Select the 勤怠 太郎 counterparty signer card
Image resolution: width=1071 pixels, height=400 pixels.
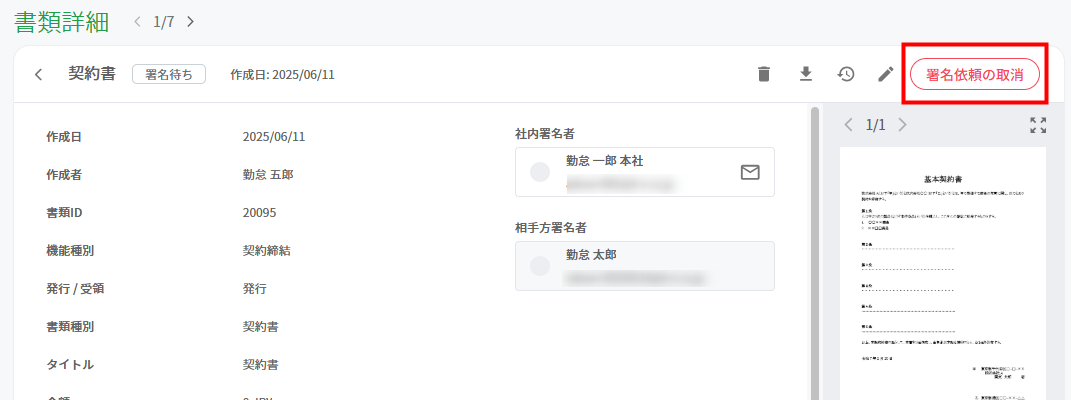click(645, 266)
